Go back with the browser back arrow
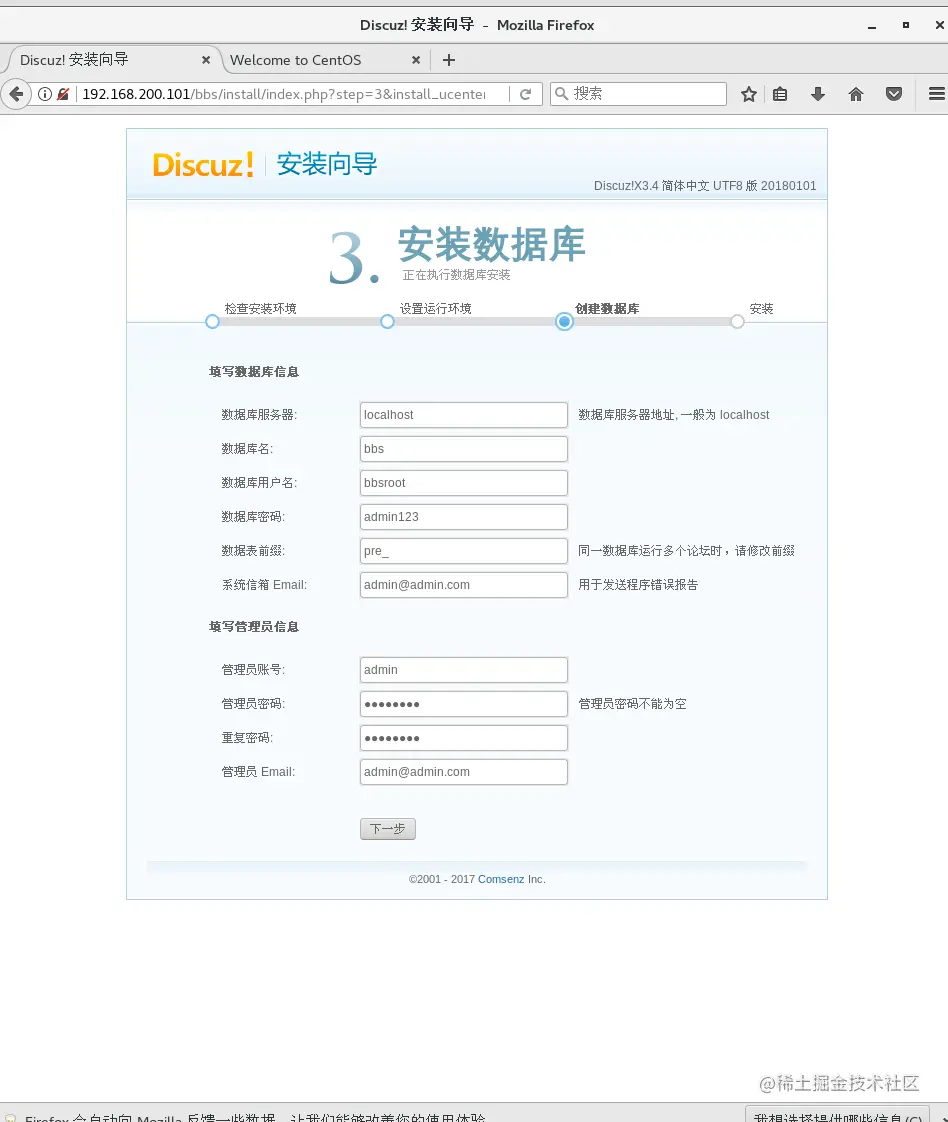The height and width of the screenshot is (1122, 948). 16,94
